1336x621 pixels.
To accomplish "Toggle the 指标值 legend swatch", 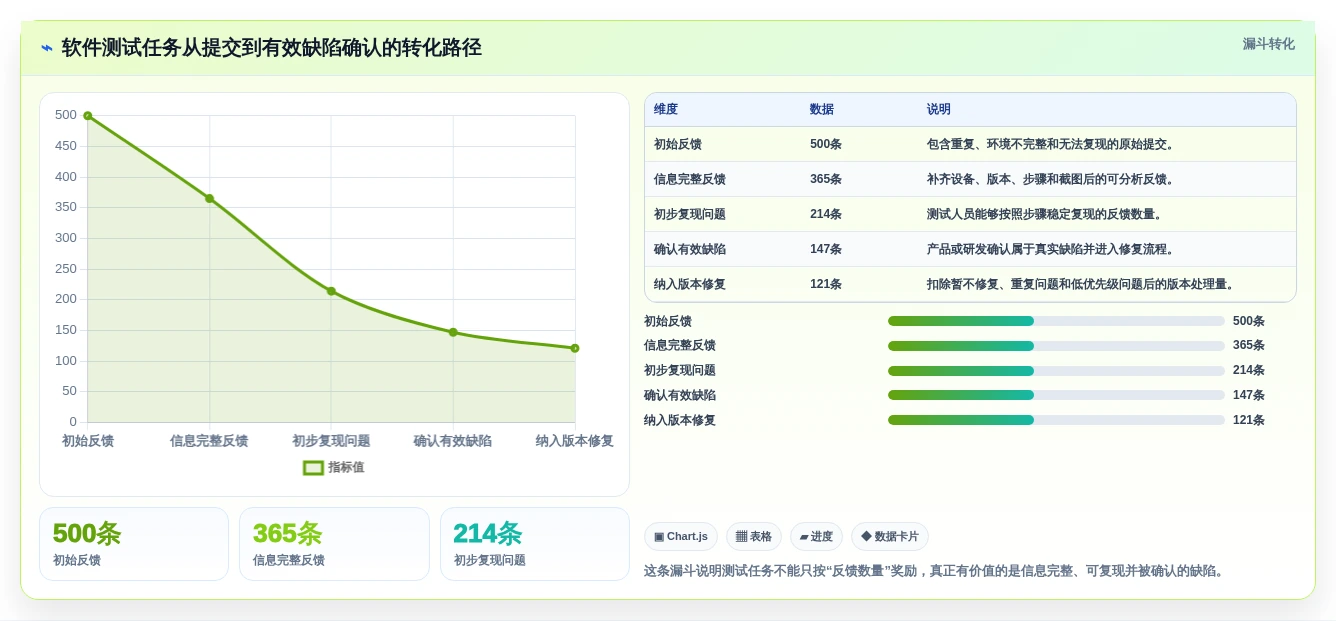I will click(313, 467).
